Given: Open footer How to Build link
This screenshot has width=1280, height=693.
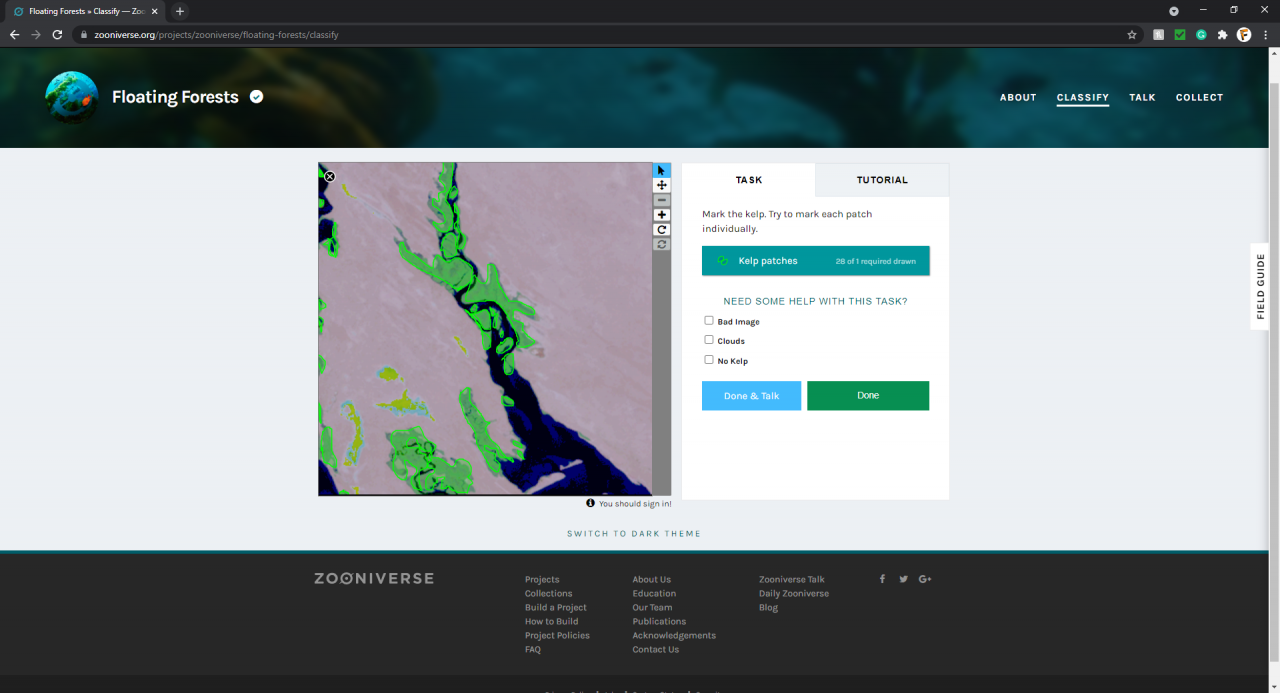Looking at the screenshot, I should 552,622.
